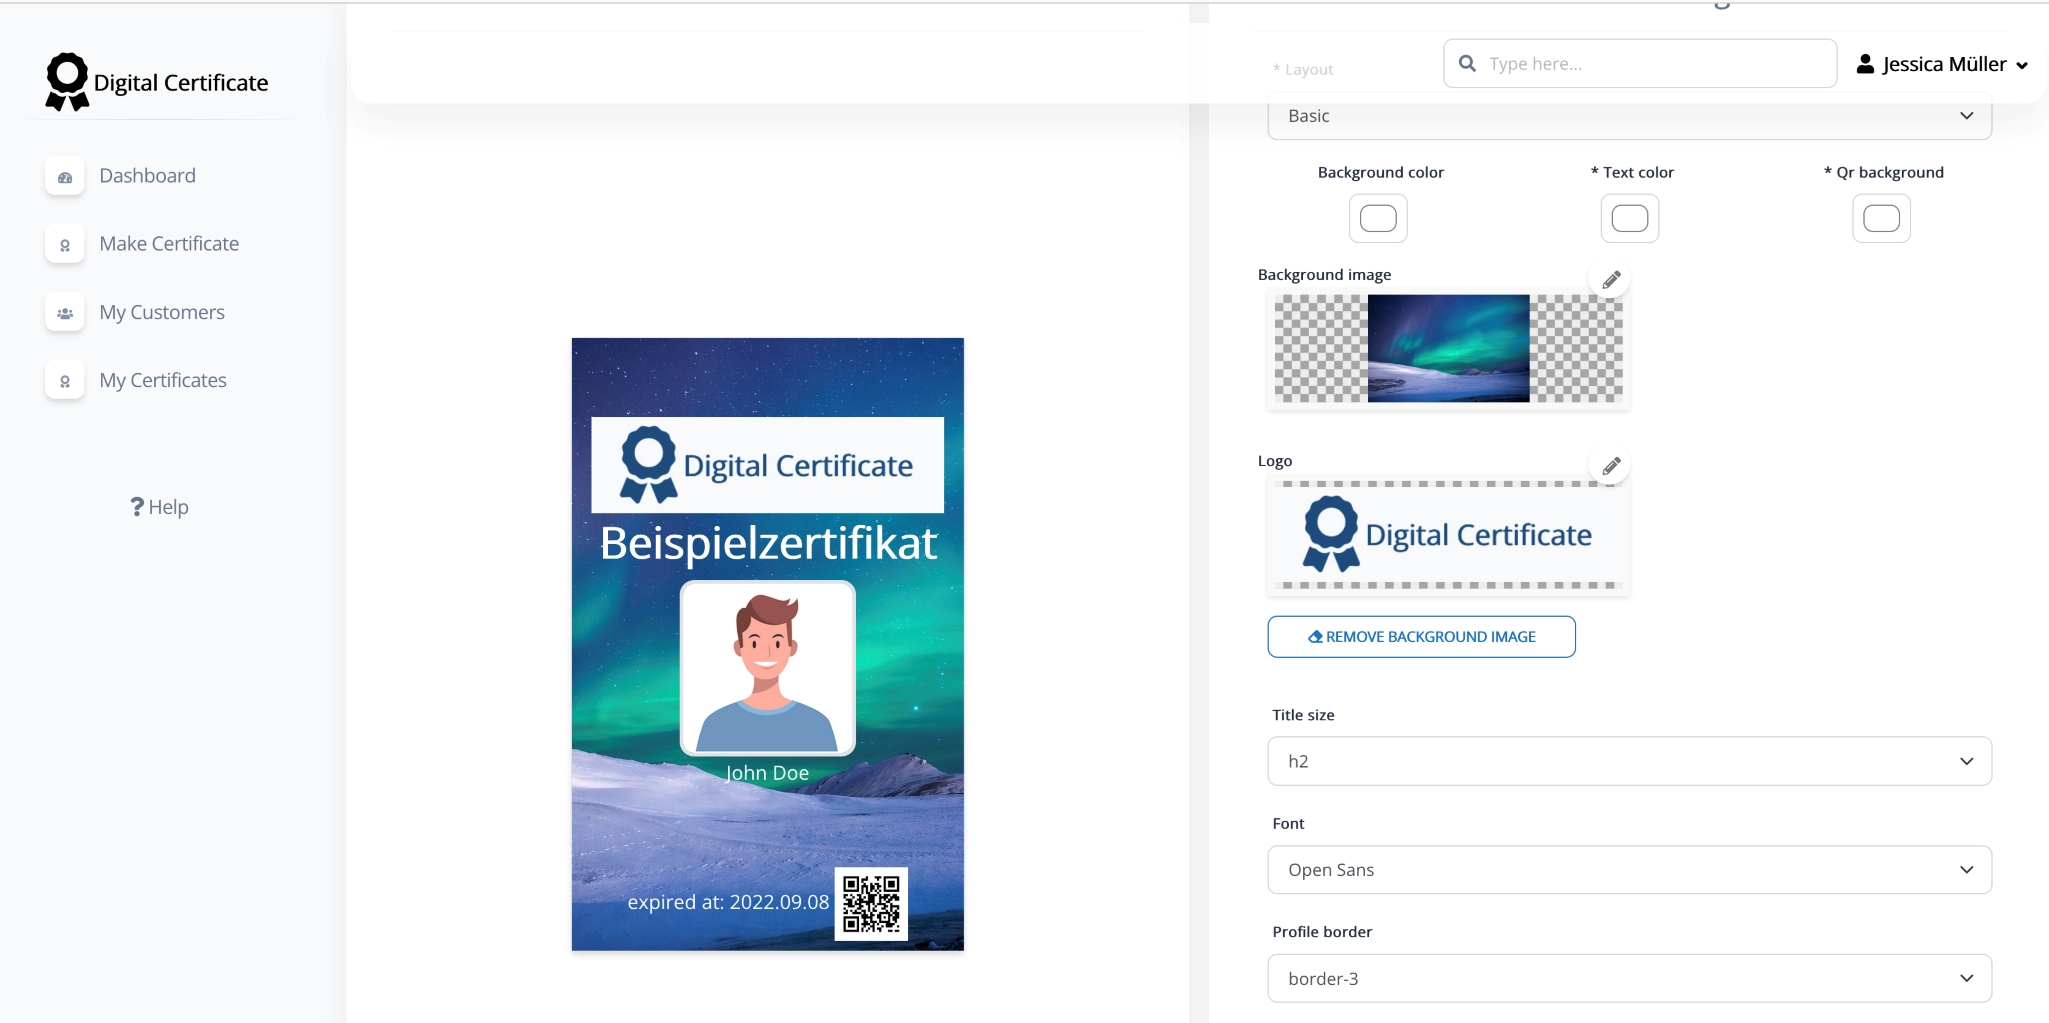Pick a Background color swatch

(1378, 218)
